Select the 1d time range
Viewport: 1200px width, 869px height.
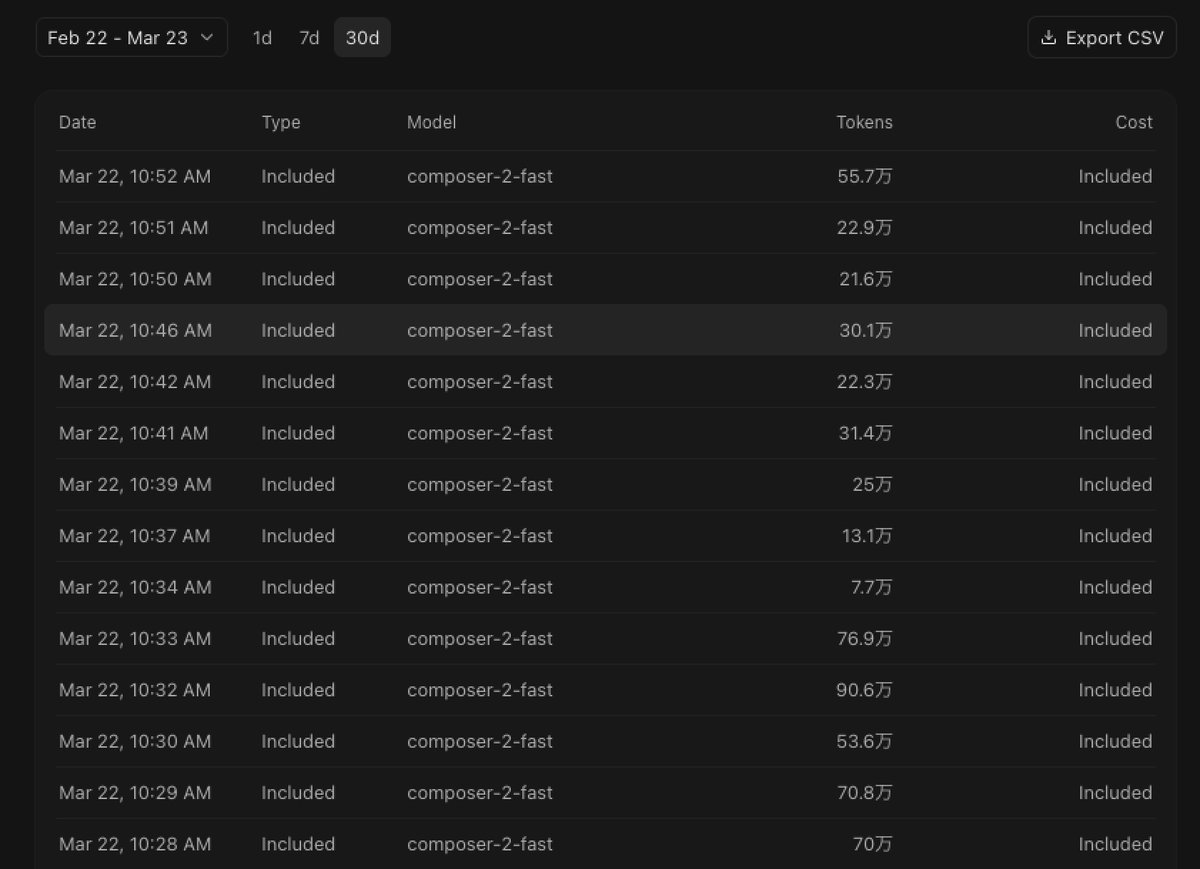(x=262, y=38)
